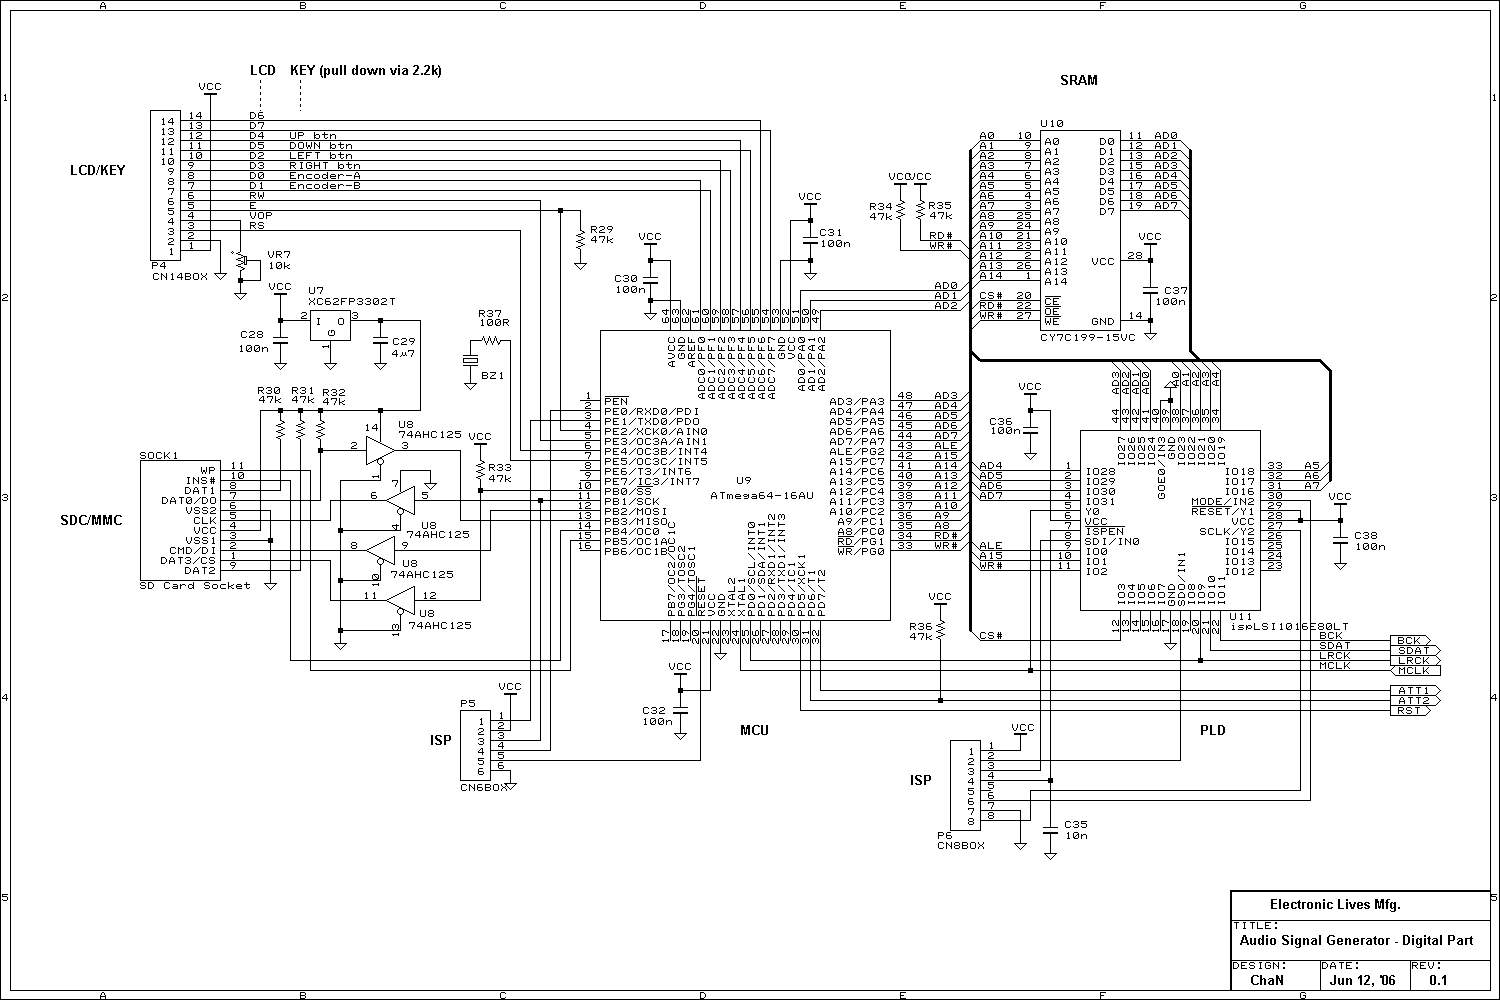Select the VR7 10k potentiometer symbol
Image resolution: width=1500 pixels, height=1000 pixels.
point(240,265)
